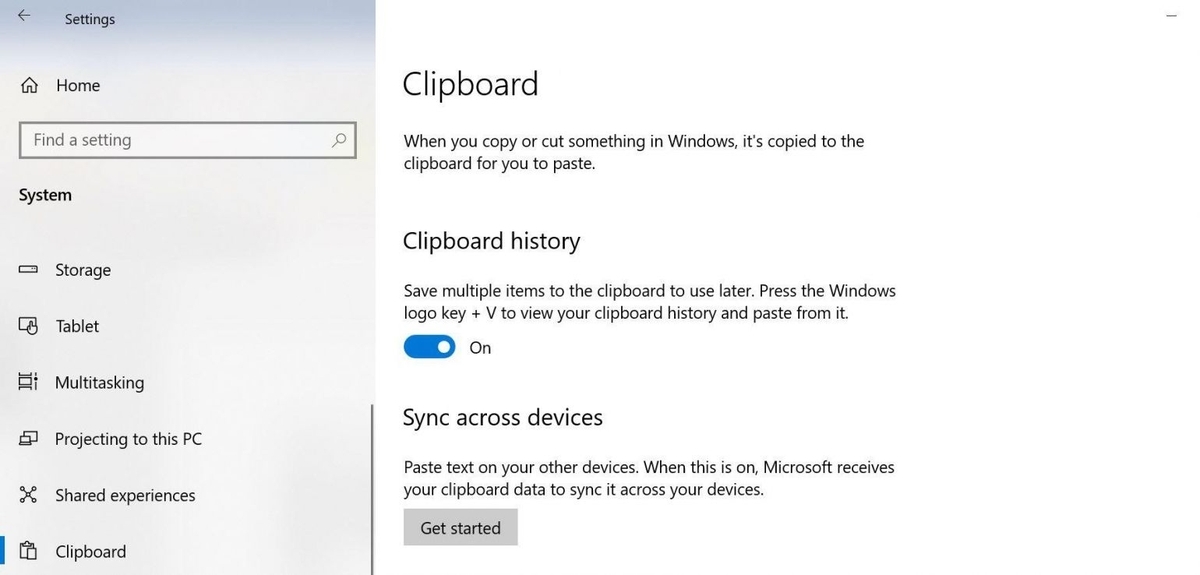This screenshot has height=575, width=1200.
Task: Click the magnifier icon in search box
Action: 339,140
